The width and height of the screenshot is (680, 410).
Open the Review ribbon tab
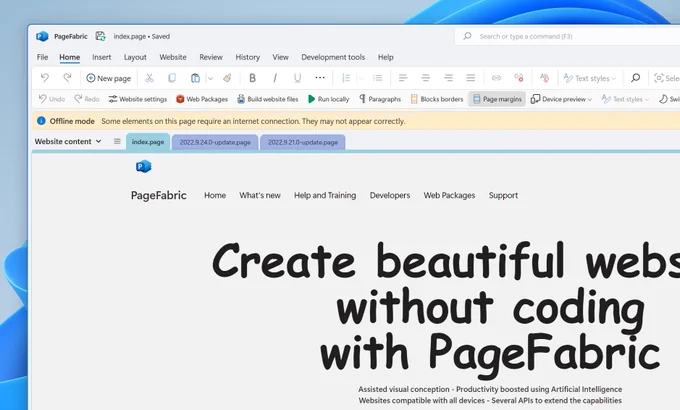tap(211, 57)
